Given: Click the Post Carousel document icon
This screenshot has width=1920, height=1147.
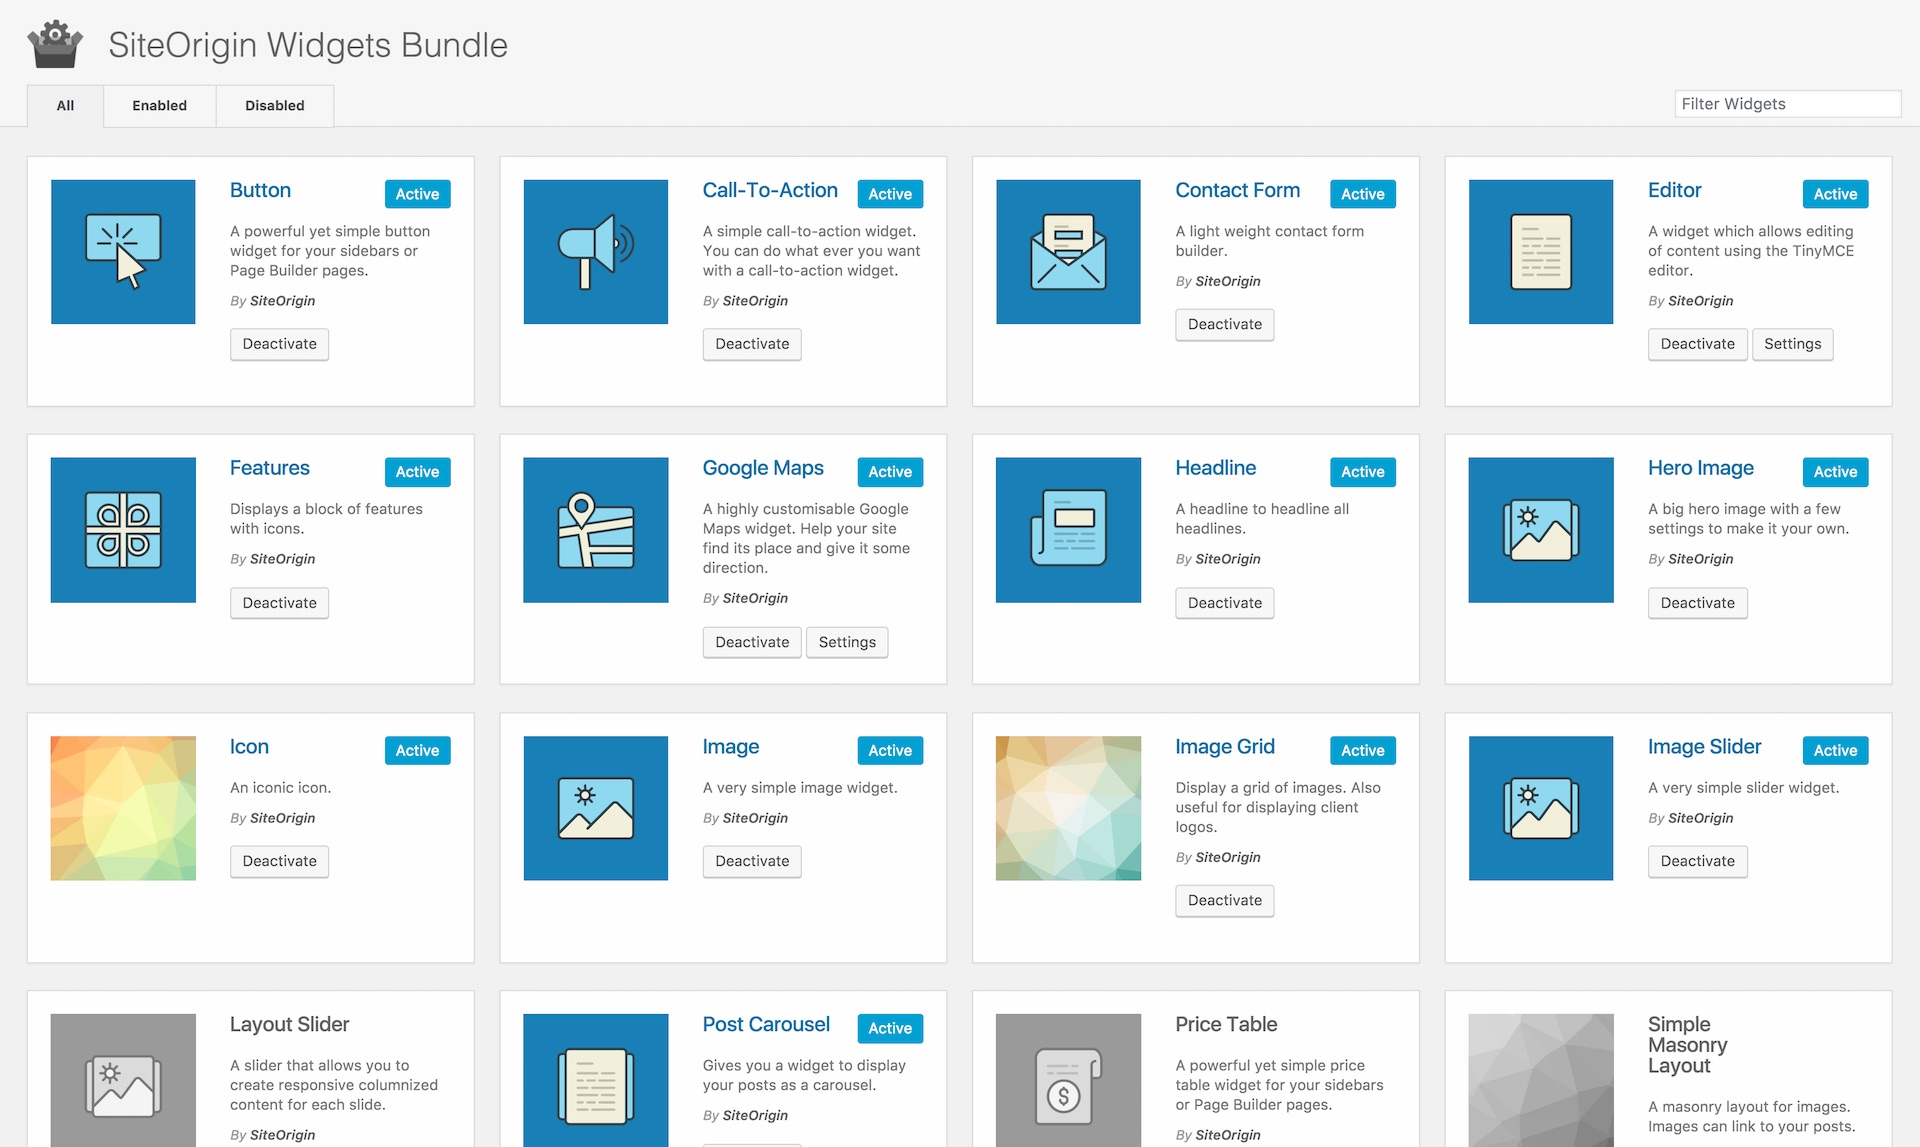Looking at the screenshot, I should point(596,1081).
